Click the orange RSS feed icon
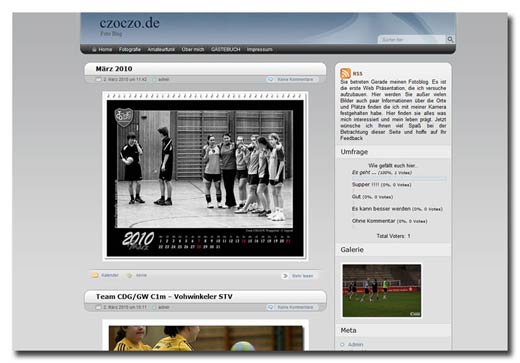Screen dimensions: 520x363 [x=345, y=73]
